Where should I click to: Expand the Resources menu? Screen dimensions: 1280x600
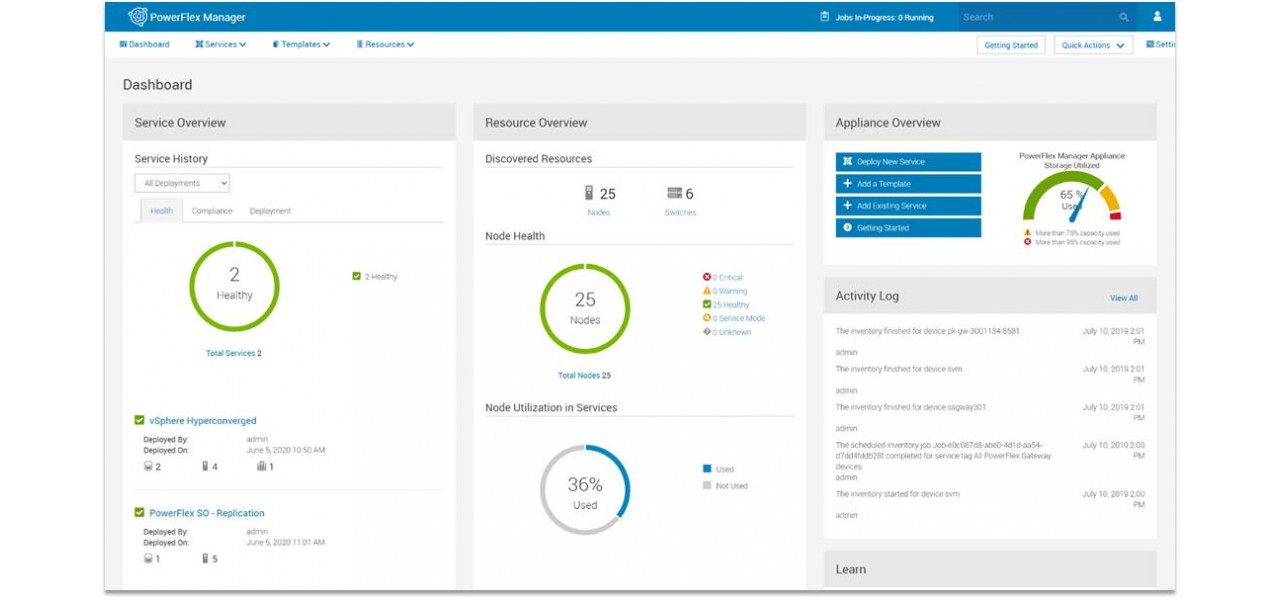pos(385,45)
